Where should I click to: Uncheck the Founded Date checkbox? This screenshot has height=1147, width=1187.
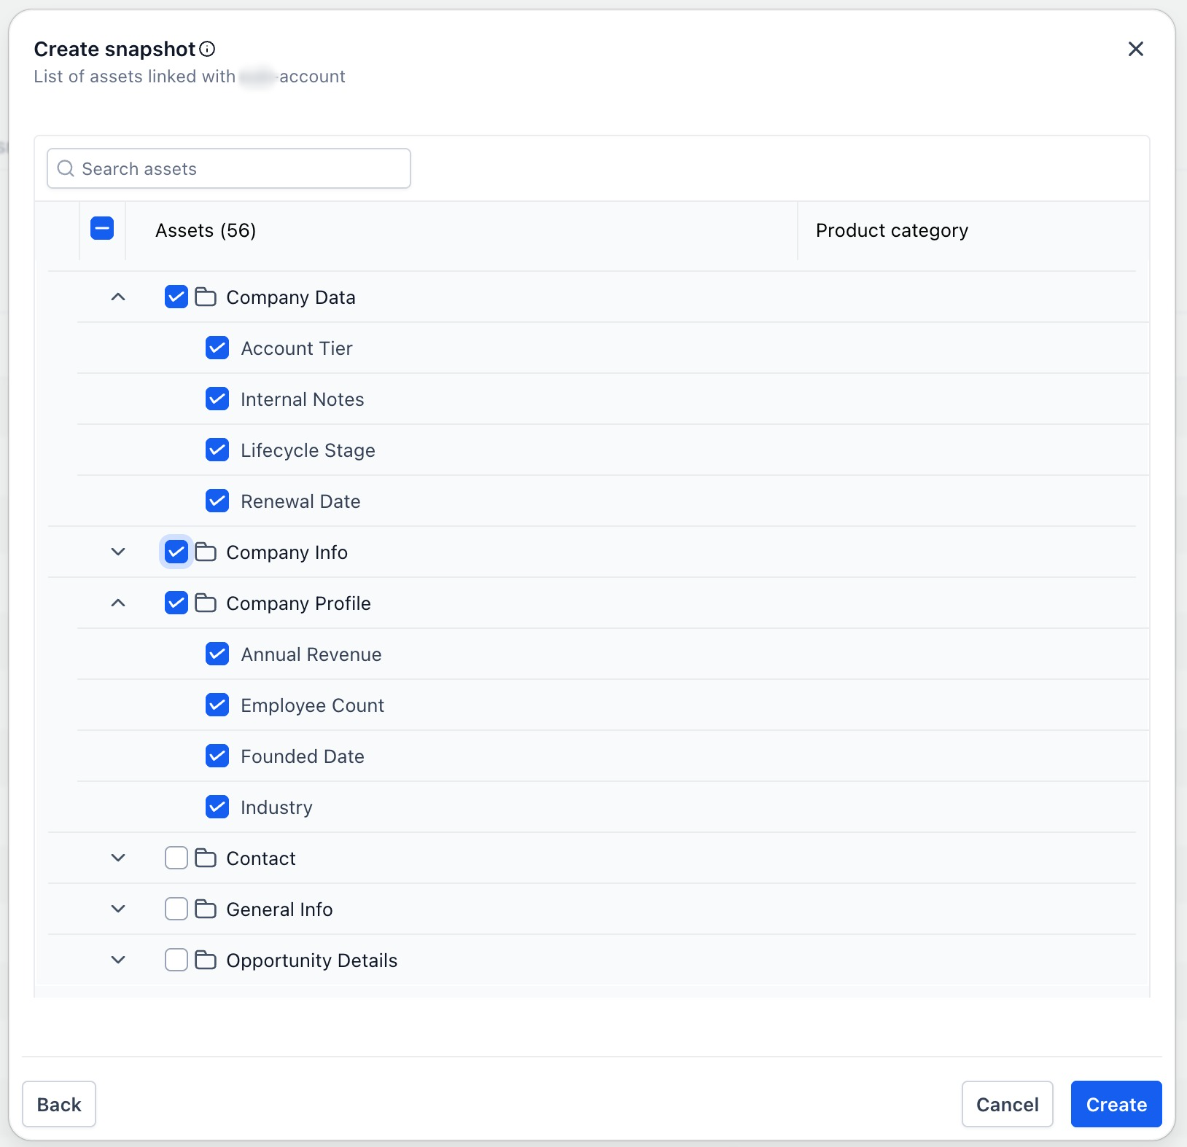click(217, 756)
